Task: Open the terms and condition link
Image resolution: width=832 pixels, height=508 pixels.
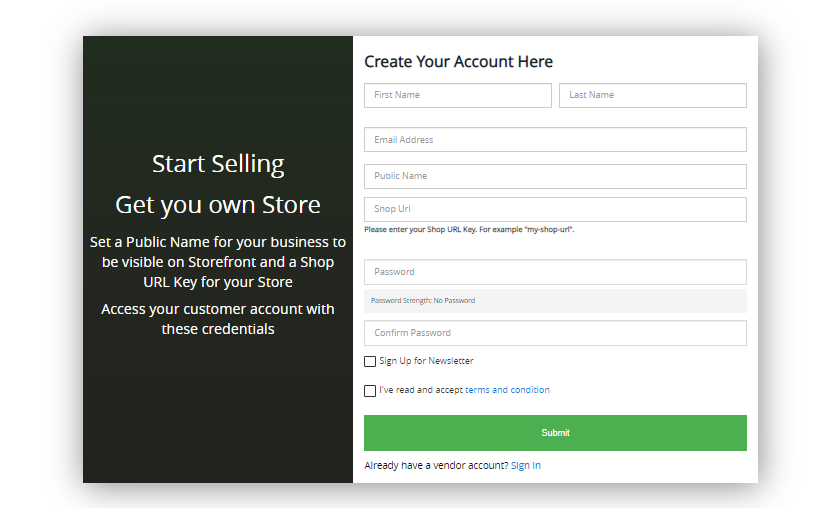Action: [507, 390]
